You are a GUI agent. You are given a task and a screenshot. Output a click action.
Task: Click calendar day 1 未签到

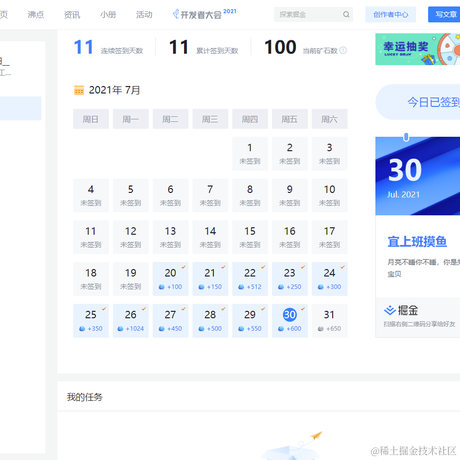click(x=250, y=153)
